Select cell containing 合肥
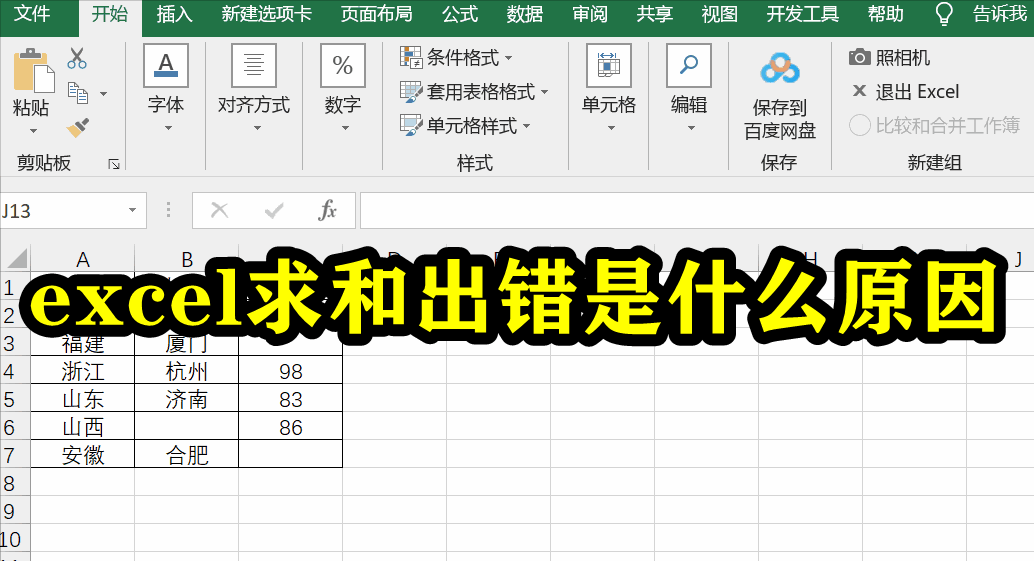Image resolution: width=1034 pixels, height=561 pixels. [187, 455]
